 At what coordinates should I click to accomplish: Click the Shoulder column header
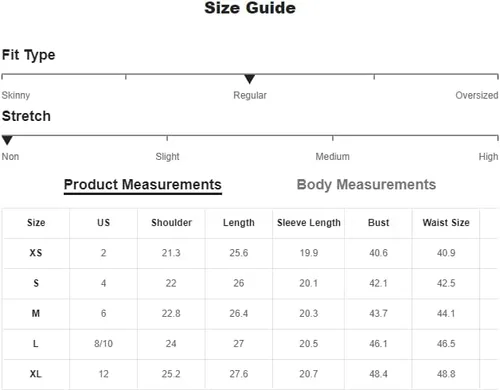pyautogui.click(x=171, y=223)
